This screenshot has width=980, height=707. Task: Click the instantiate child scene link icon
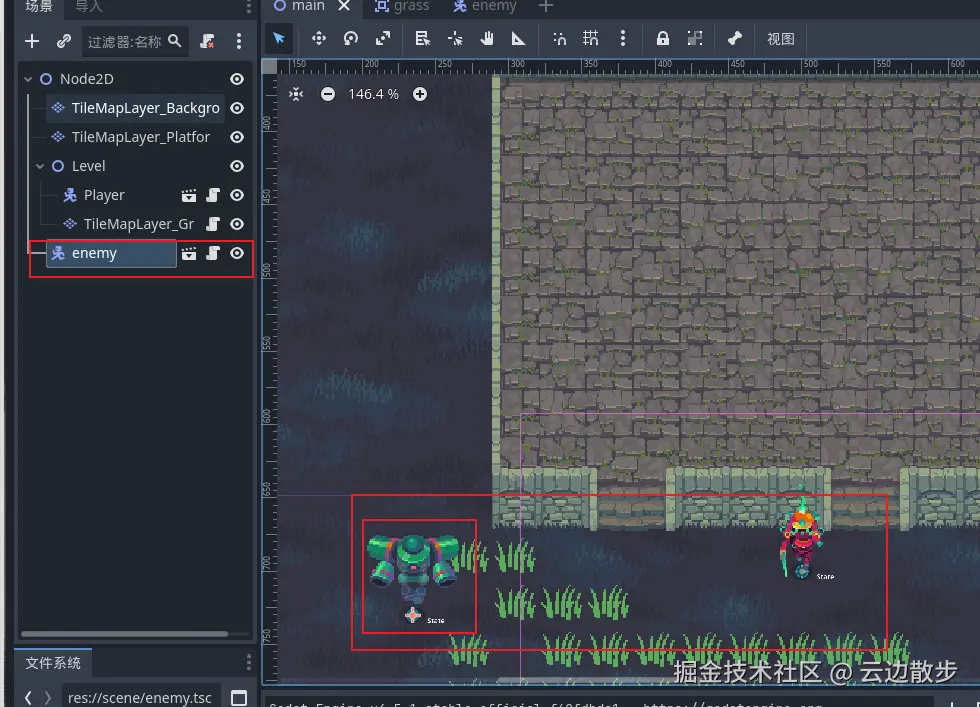pyautogui.click(x=64, y=41)
